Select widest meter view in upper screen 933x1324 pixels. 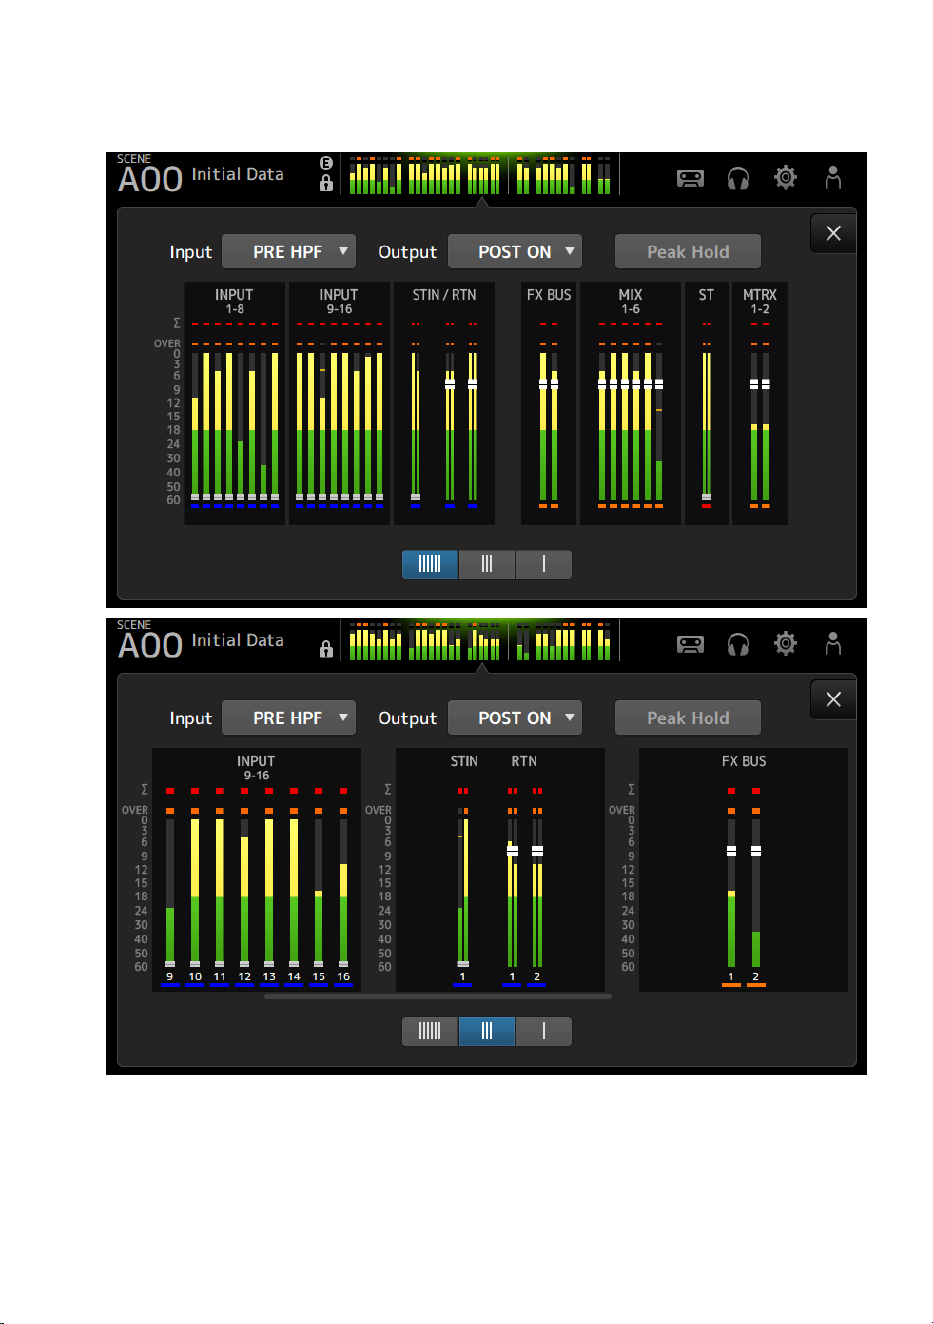[430, 564]
